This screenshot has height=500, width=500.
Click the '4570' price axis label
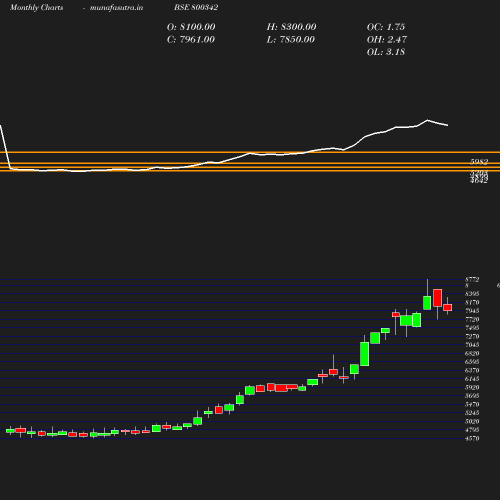click(x=472, y=438)
